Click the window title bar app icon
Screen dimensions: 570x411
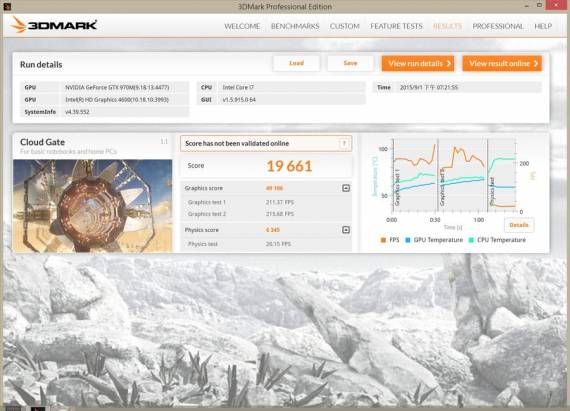click(x=7, y=6)
